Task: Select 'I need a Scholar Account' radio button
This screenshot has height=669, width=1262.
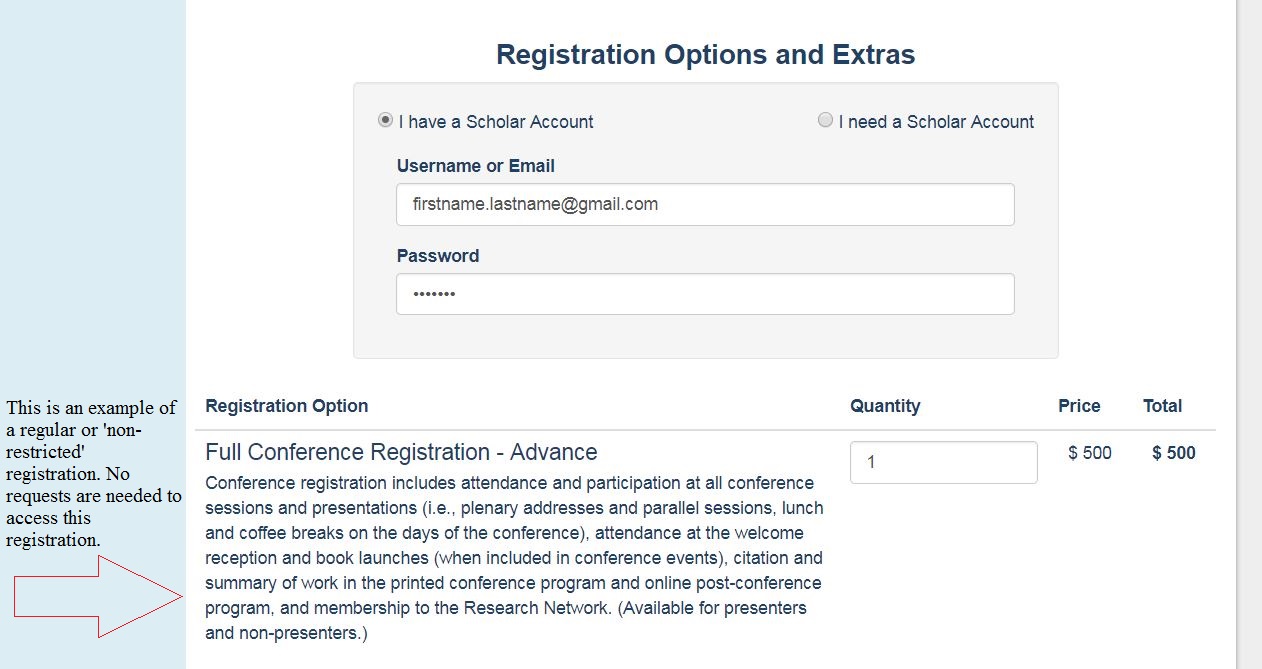Action: tap(825, 120)
